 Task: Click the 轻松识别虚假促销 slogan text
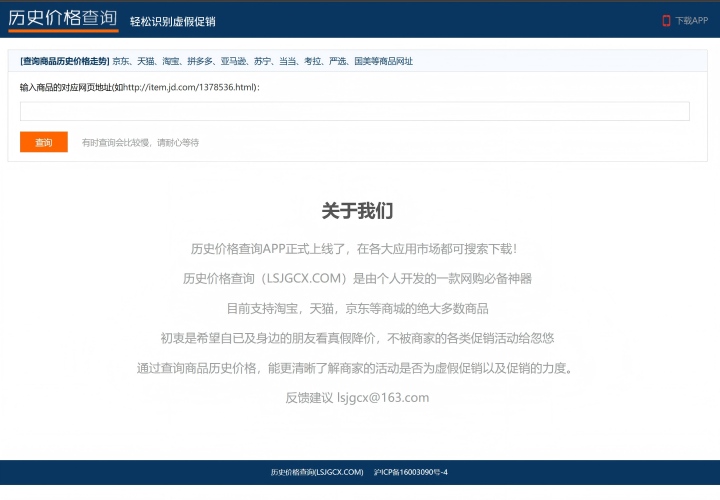[x=173, y=22]
